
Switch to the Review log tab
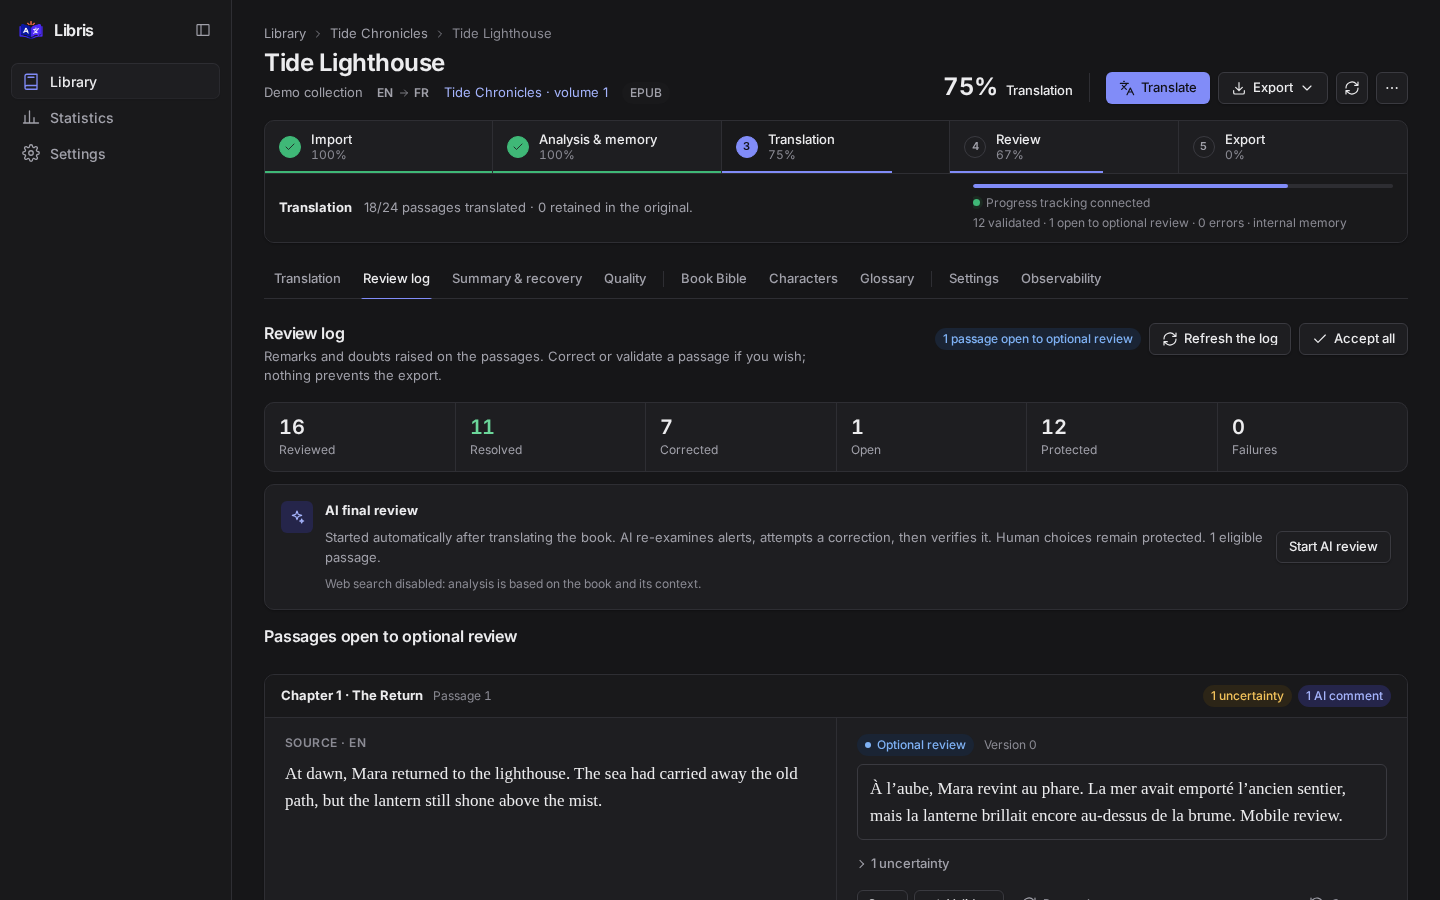point(396,279)
